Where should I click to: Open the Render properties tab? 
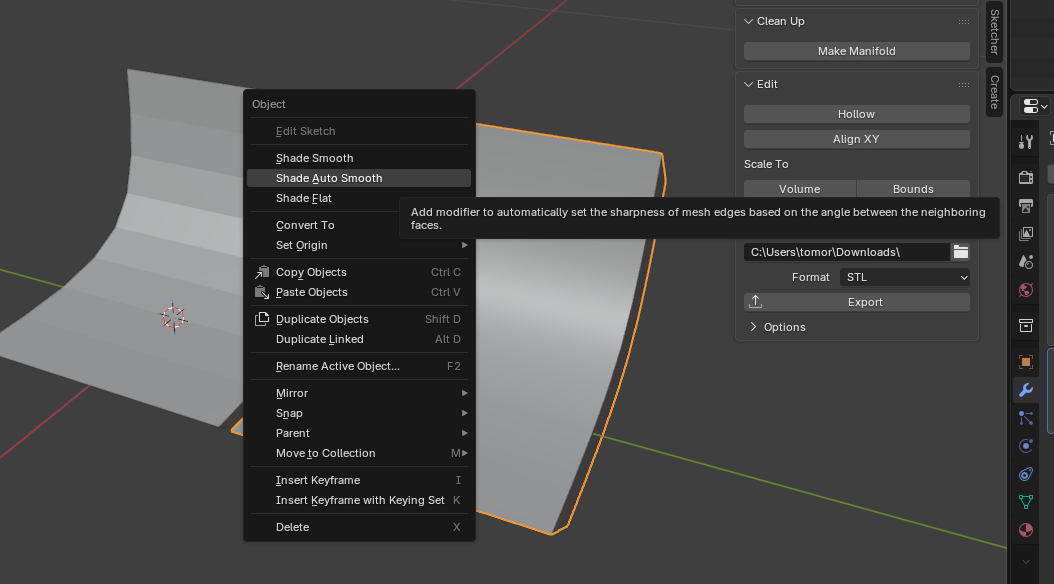click(1025, 178)
